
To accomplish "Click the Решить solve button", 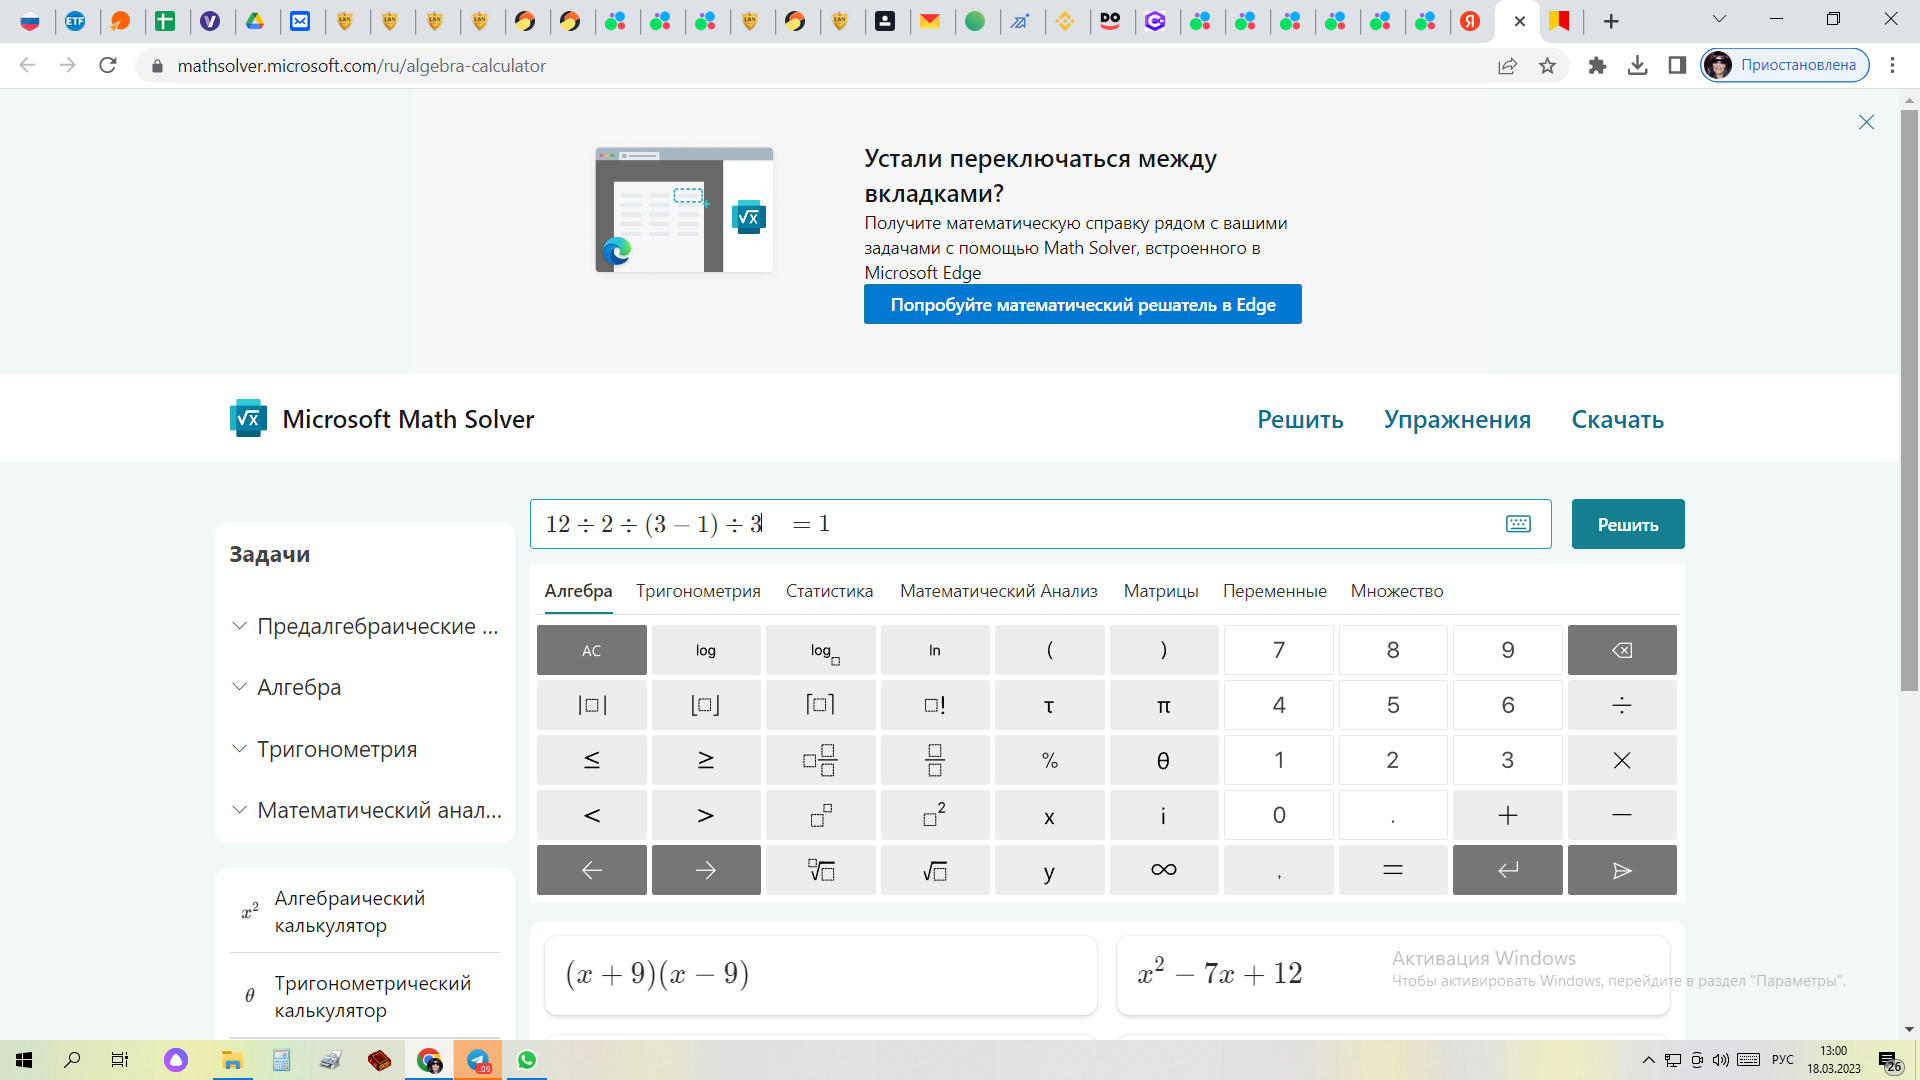I will 1627,524.
